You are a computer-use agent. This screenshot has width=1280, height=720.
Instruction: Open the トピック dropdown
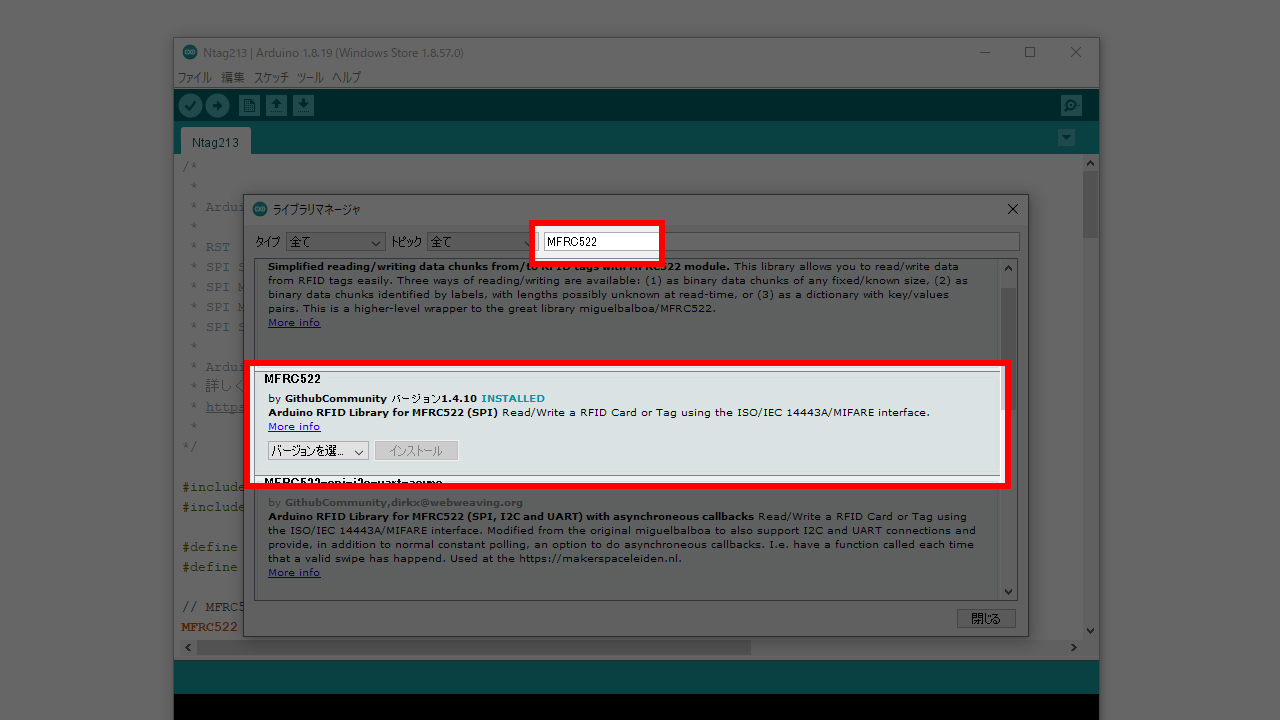pos(478,242)
